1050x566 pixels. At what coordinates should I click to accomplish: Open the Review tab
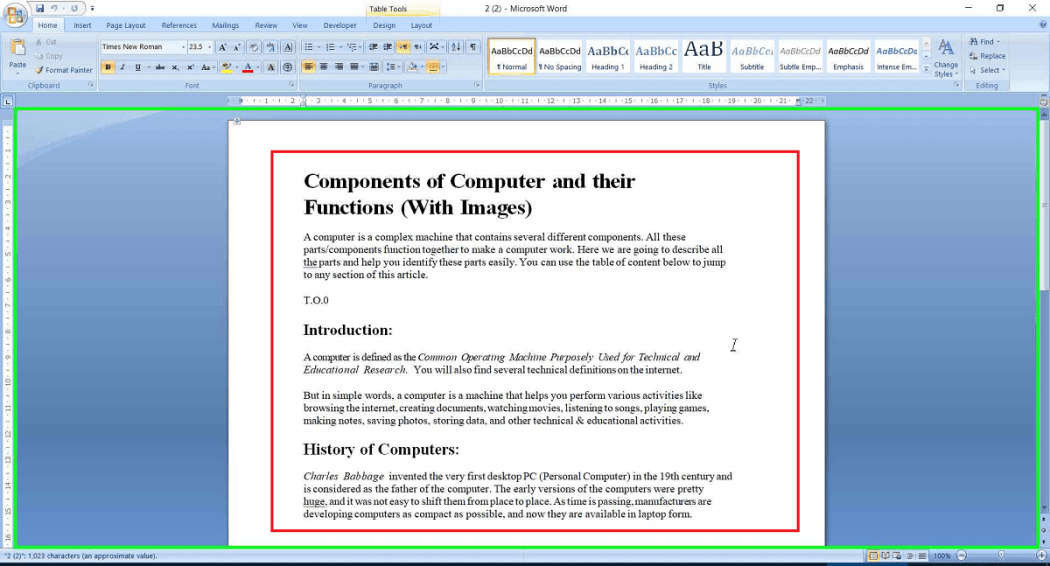(266, 25)
